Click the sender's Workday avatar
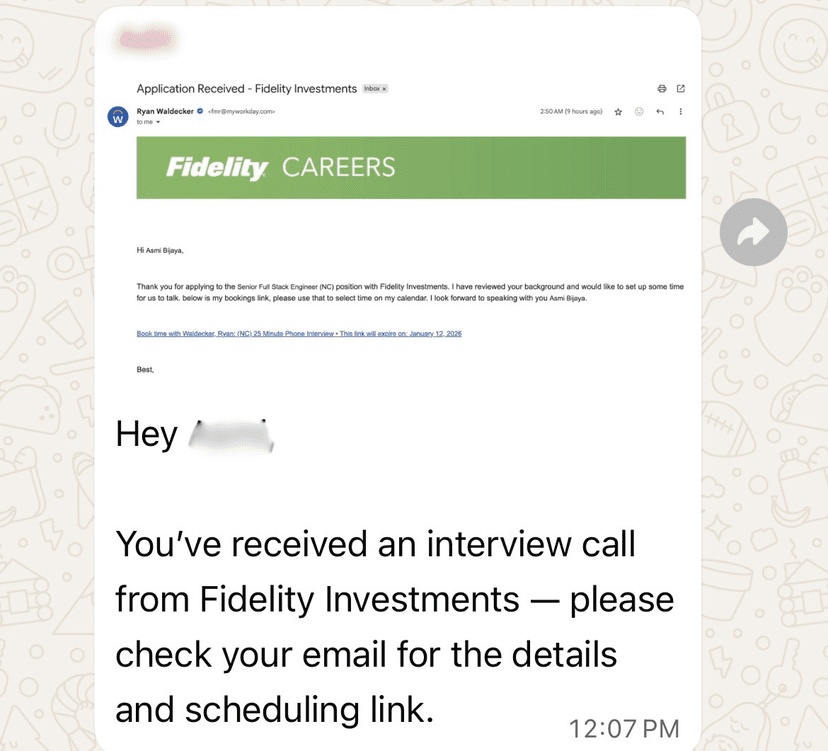Image resolution: width=828 pixels, height=751 pixels. [x=117, y=116]
